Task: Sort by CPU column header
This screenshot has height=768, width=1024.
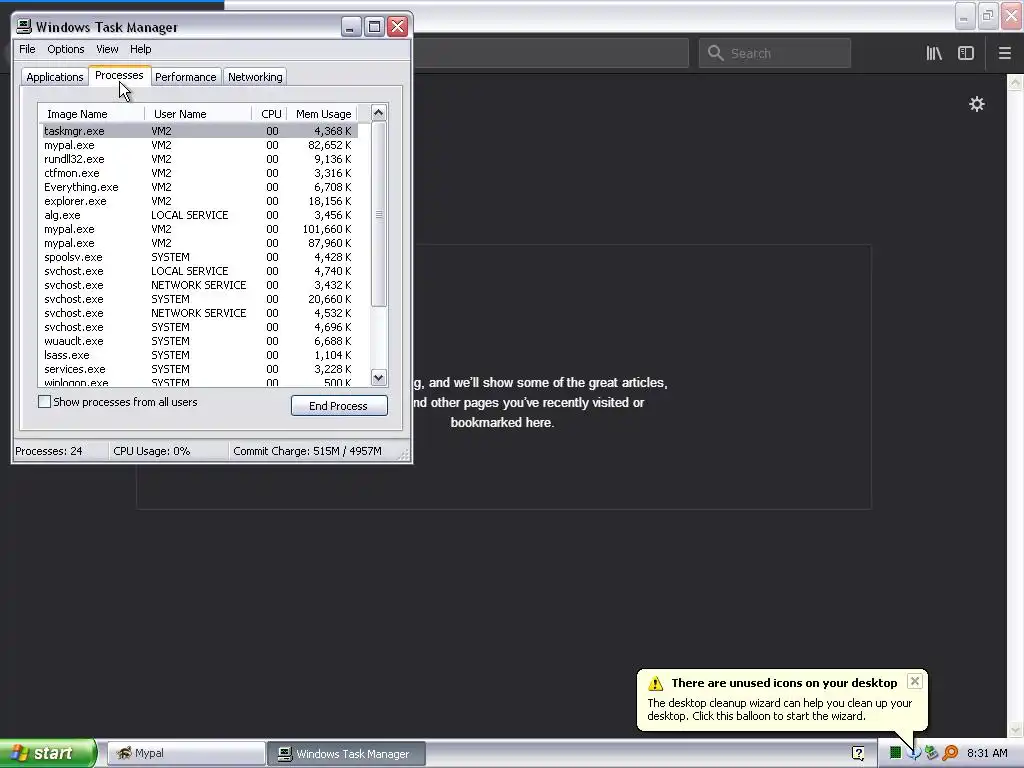Action: click(x=270, y=114)
